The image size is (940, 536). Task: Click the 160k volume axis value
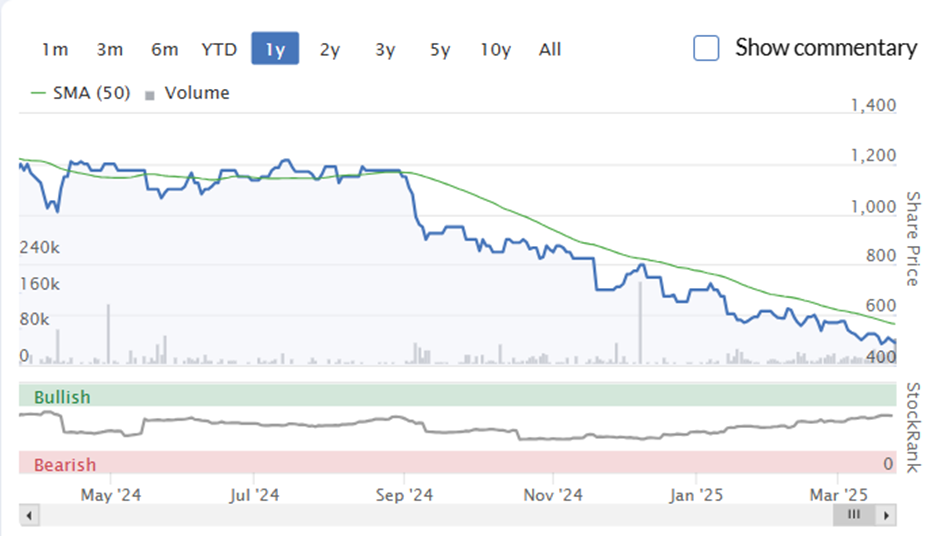click(40, 284)
